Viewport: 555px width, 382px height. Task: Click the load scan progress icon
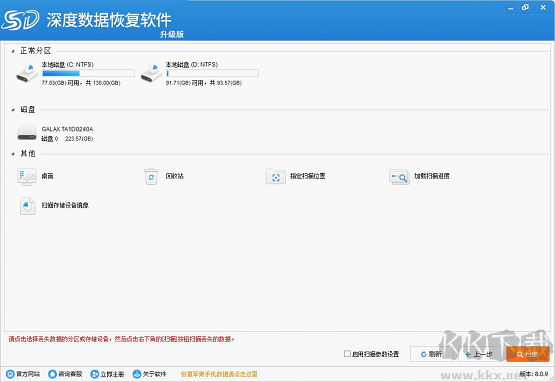(x=399, y=176)
